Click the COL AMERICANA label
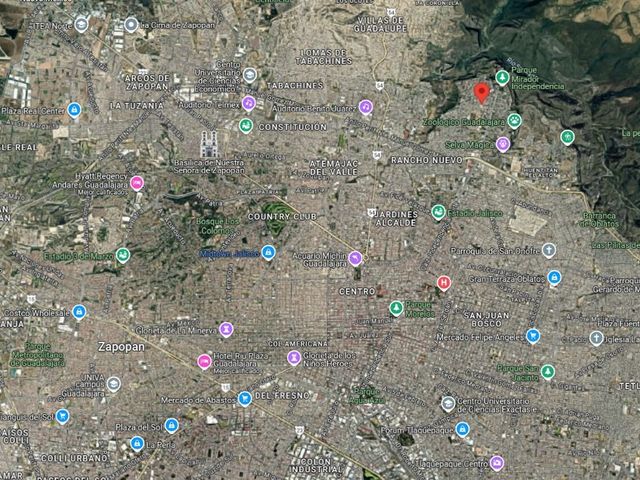The image size is (640, 480). click(298, 344)
